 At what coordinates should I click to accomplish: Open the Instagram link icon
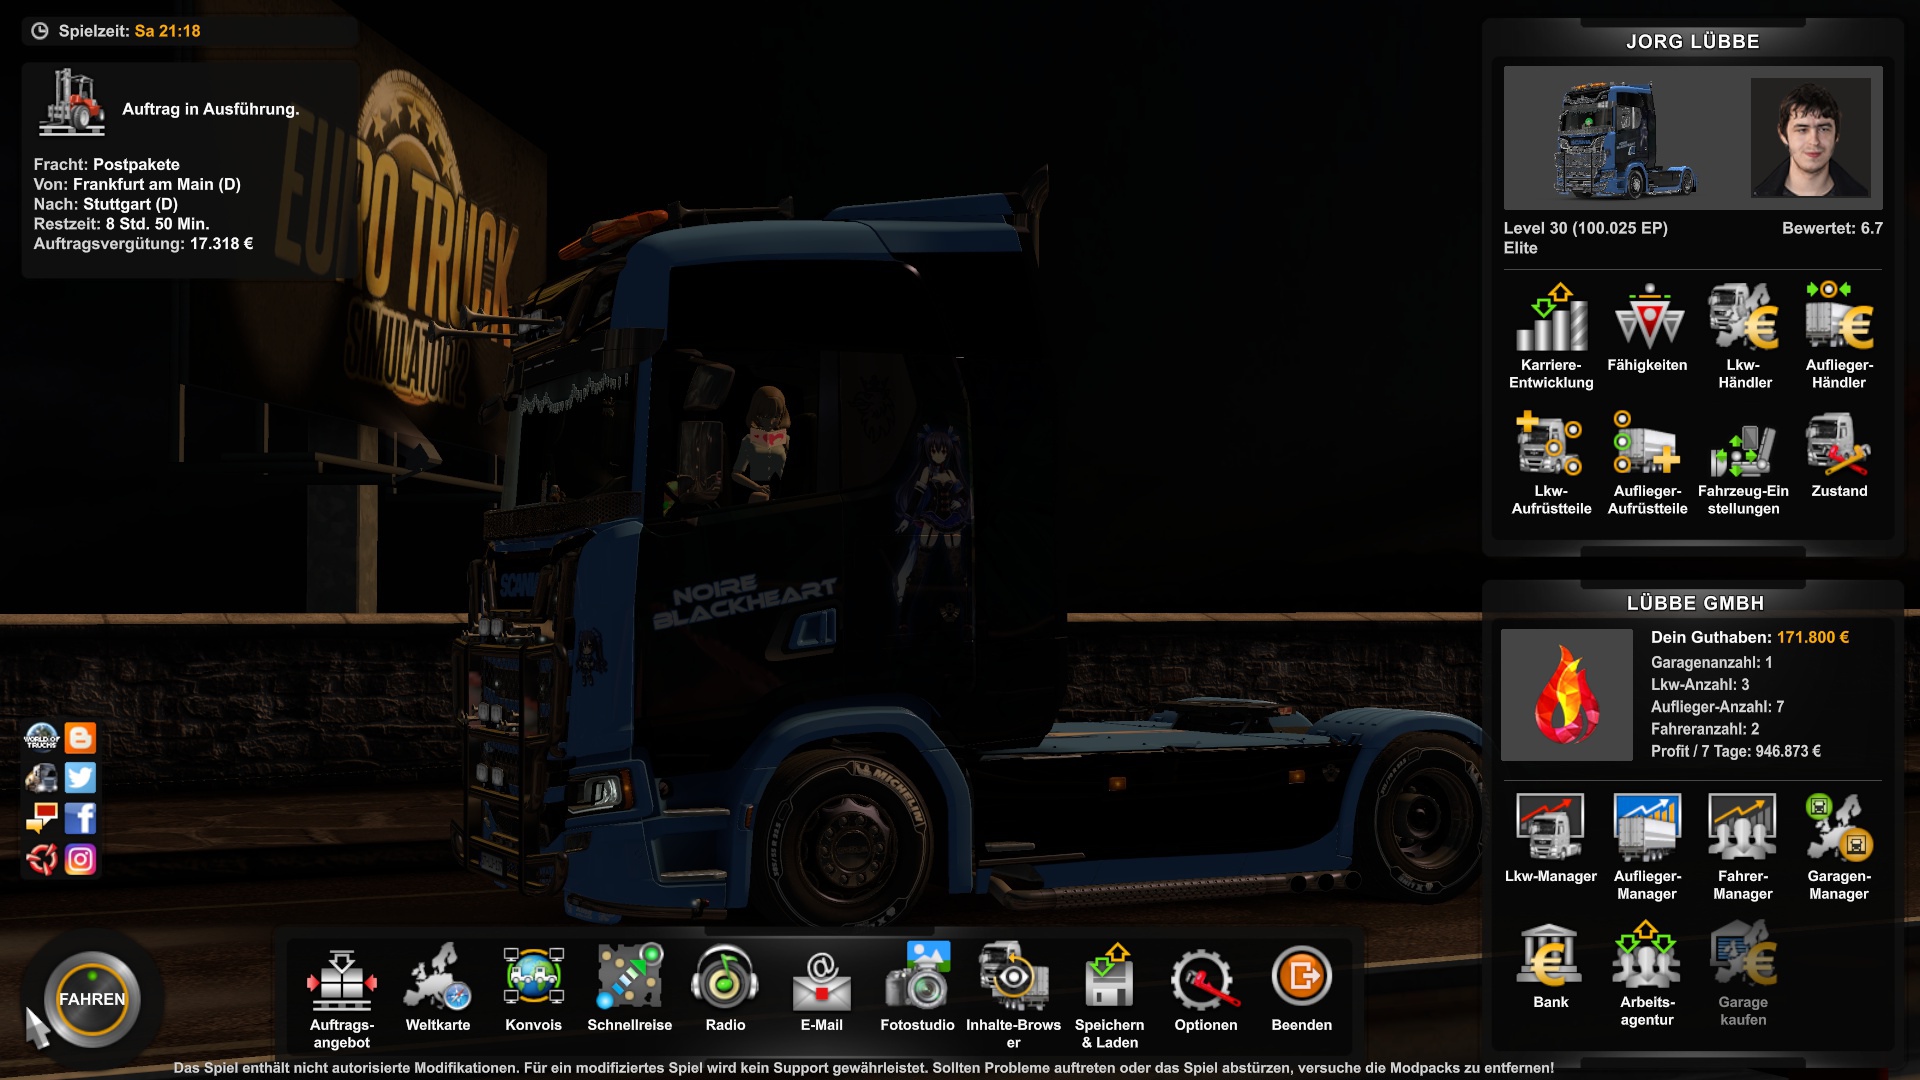point(81,860)
